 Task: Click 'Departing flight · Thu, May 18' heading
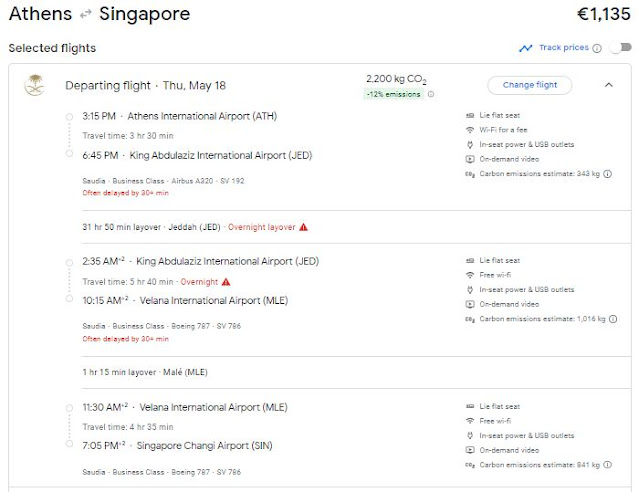(x=145, y=86)
